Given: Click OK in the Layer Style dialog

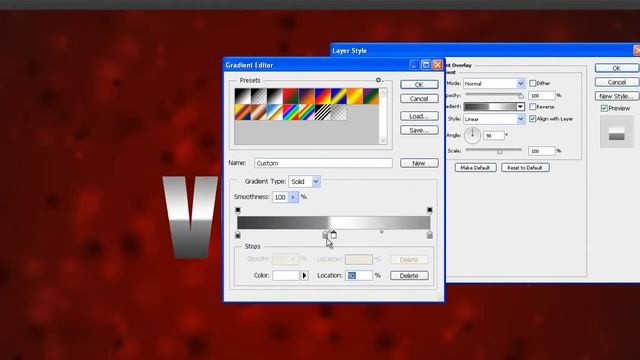Looking at the screenshot, I should tap(617, 68).
